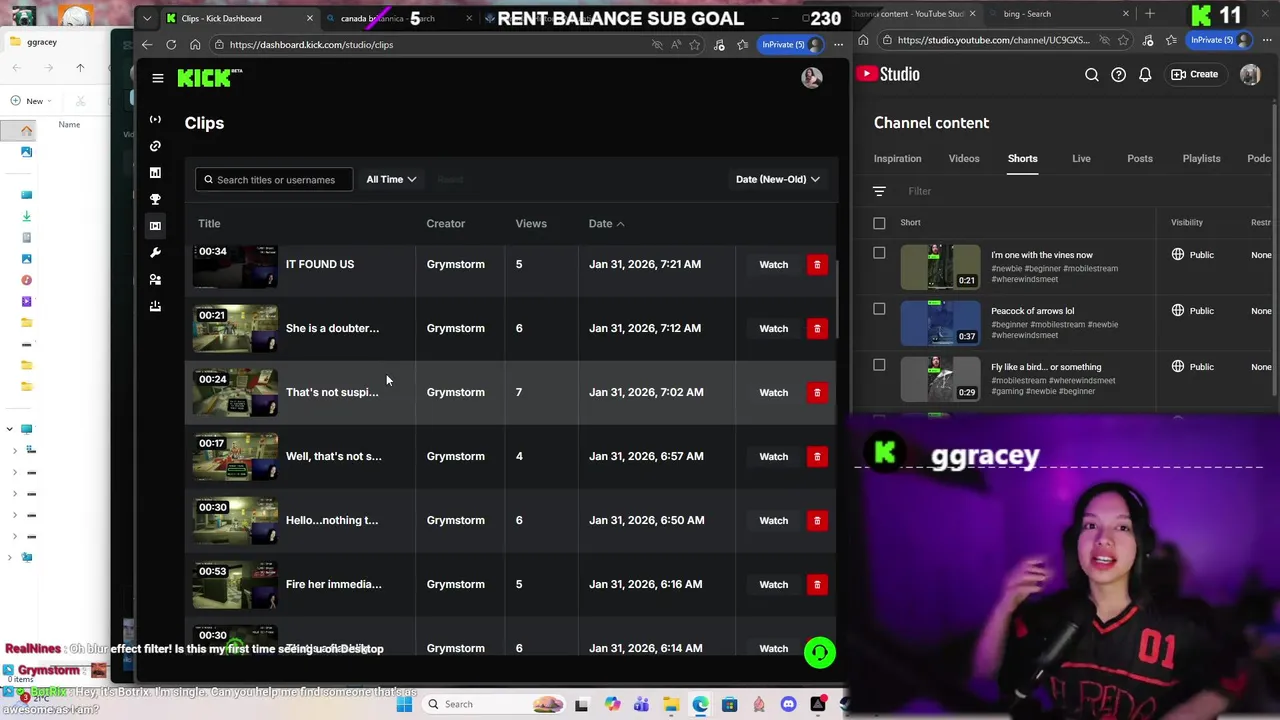Screen dimensions: 1280x720
Task: Open the community users icon in Kick sidebar
Action: tap(155, 279)
